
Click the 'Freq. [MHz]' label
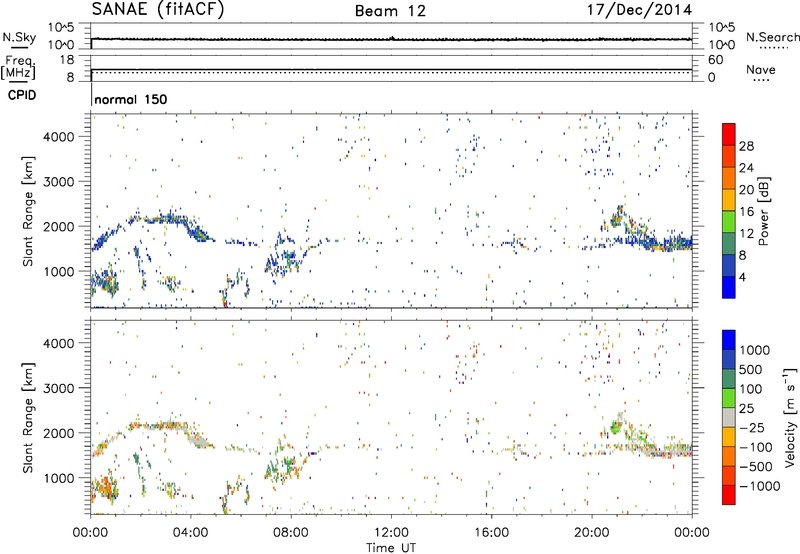click(18, 67)
